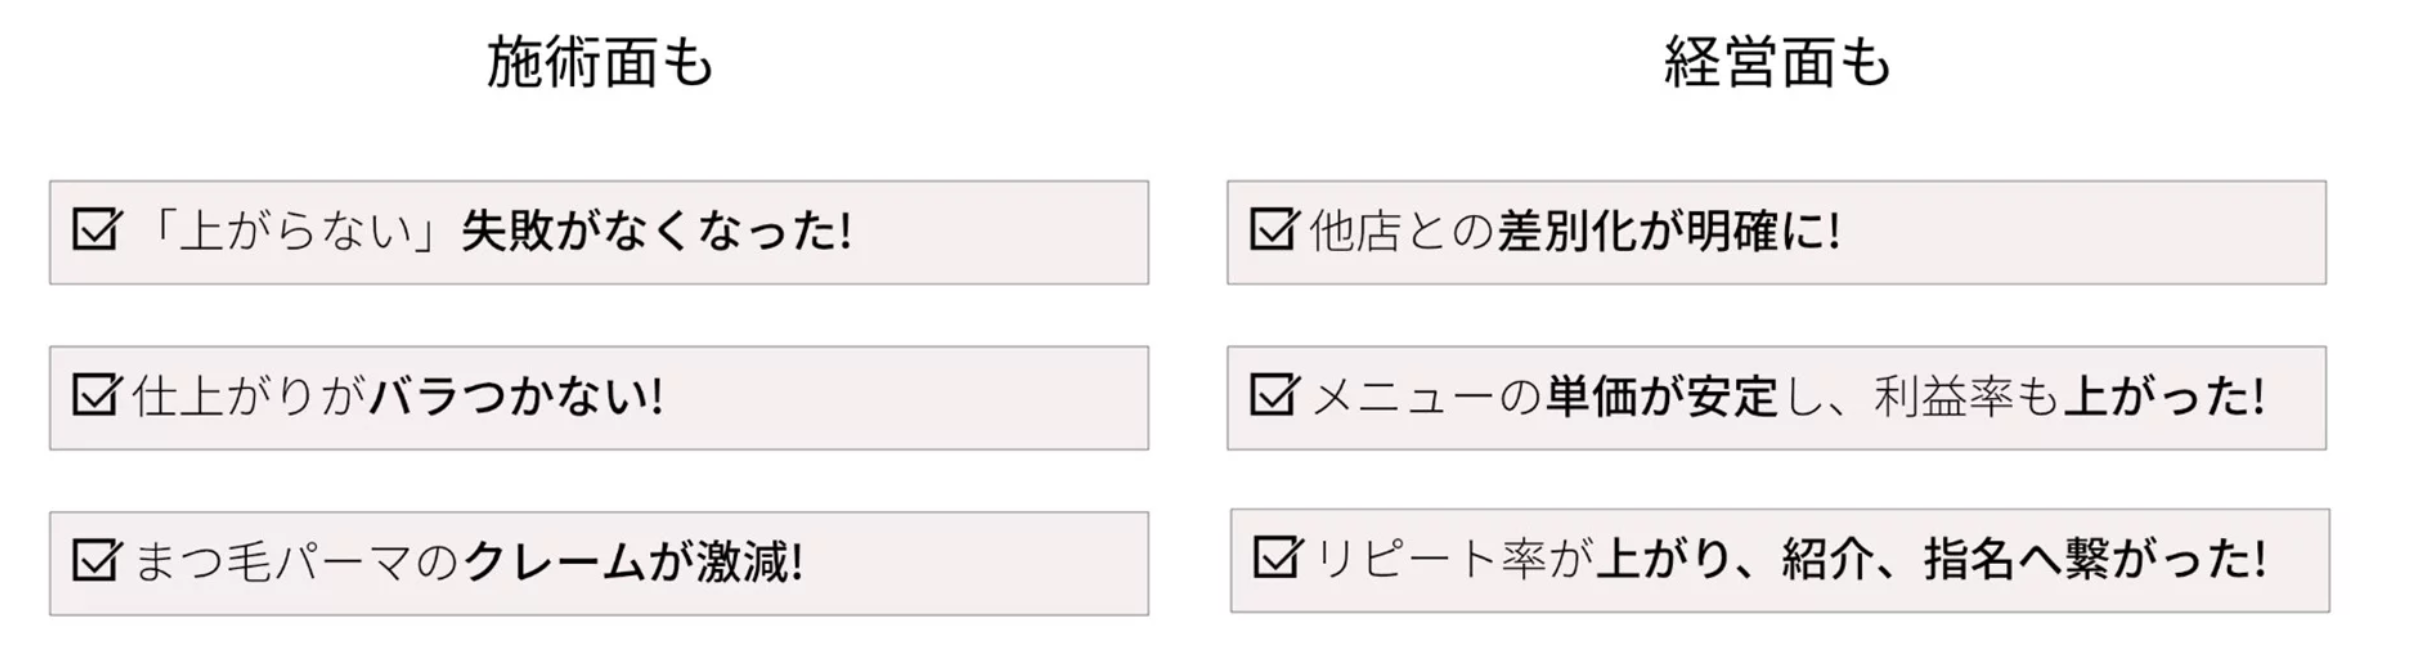Image resolution: width=2413 pixels, height=655 pixels.
Task: Check the box for まつ毛パーマのクレームが激減
Action: [x=97, y=560]
